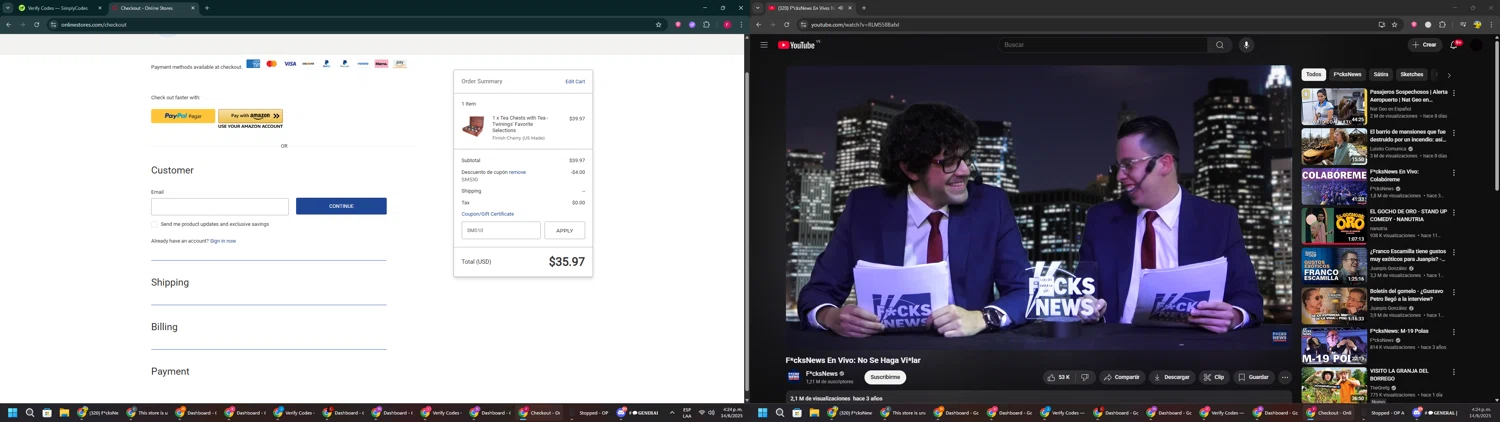Image resolution: width=1500 pixels, height=422 pixels.
Task: Subscribe with the Suscribirme button
Action: [x=885, y=377]
